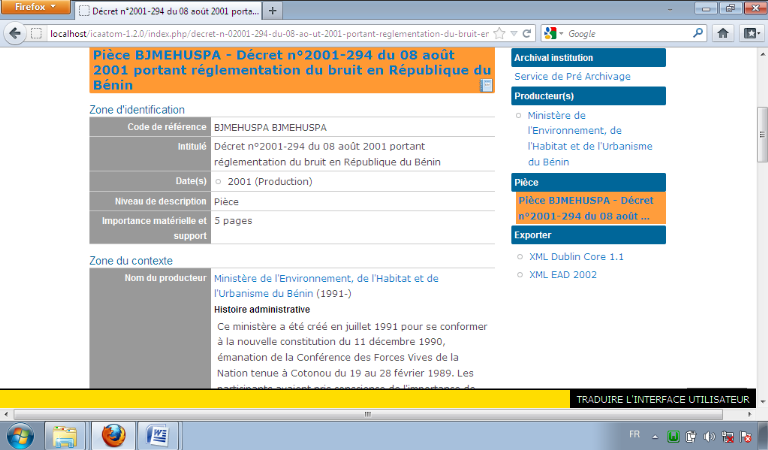Open Ministère de l'Environnement link in Nom du producteur
The width and height of the screenshot is (768, 450).
click(x=326, y=286)
